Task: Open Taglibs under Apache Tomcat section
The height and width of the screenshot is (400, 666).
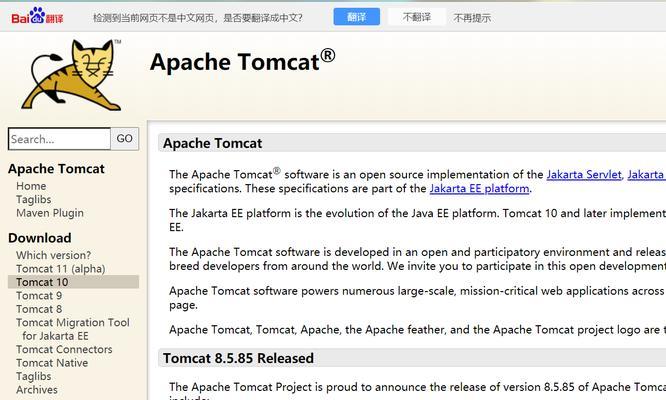Action: coord(34,200)
